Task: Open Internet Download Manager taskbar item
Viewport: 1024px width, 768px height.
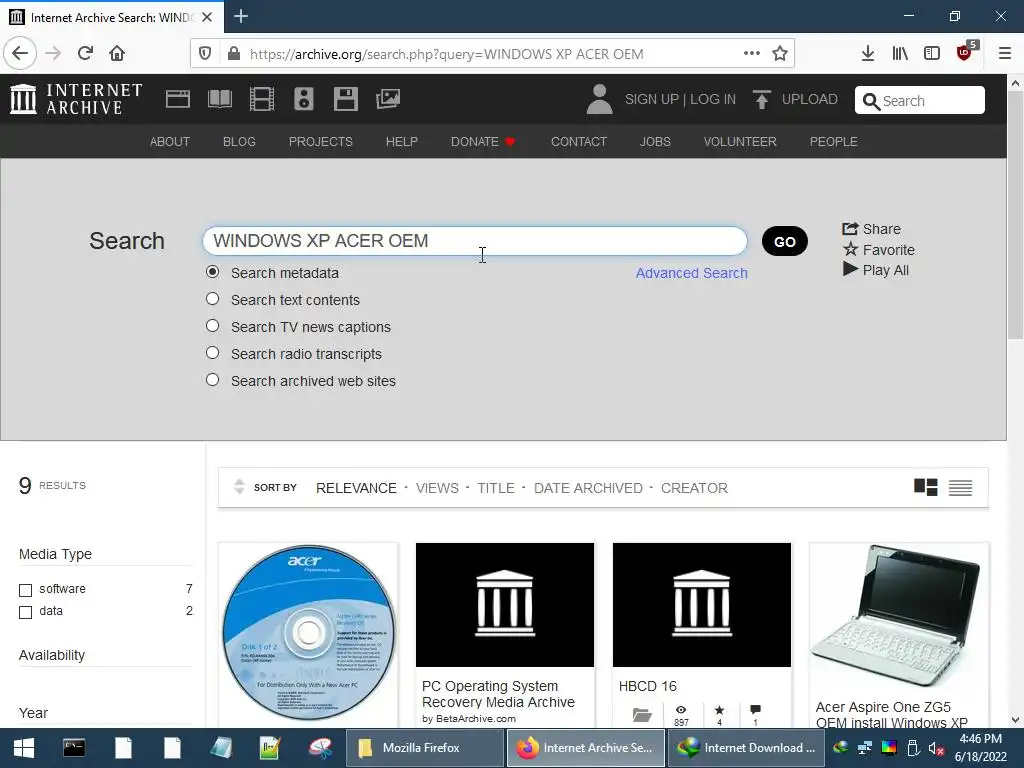Action: click(x=746, y=748)
